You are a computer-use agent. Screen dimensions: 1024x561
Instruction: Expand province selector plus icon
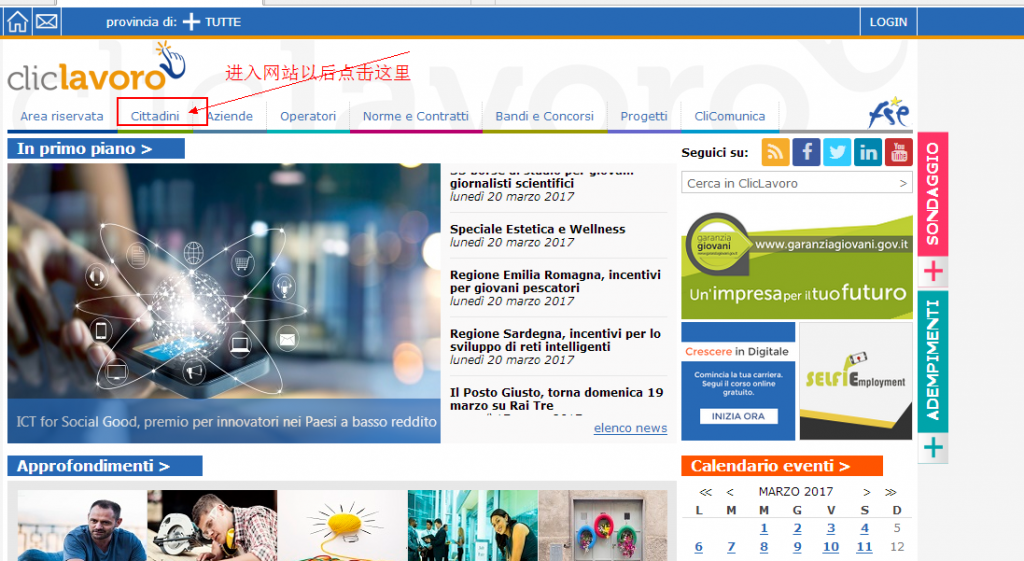[x=191, y=22]
